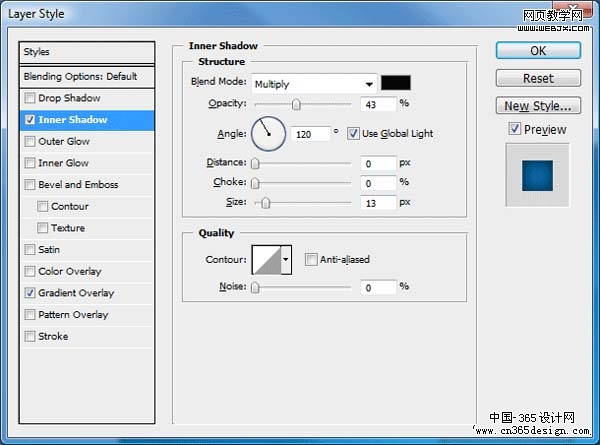Click the Noise value field
The width and height of the screenshot is (600, 445).
coord(378,287)
